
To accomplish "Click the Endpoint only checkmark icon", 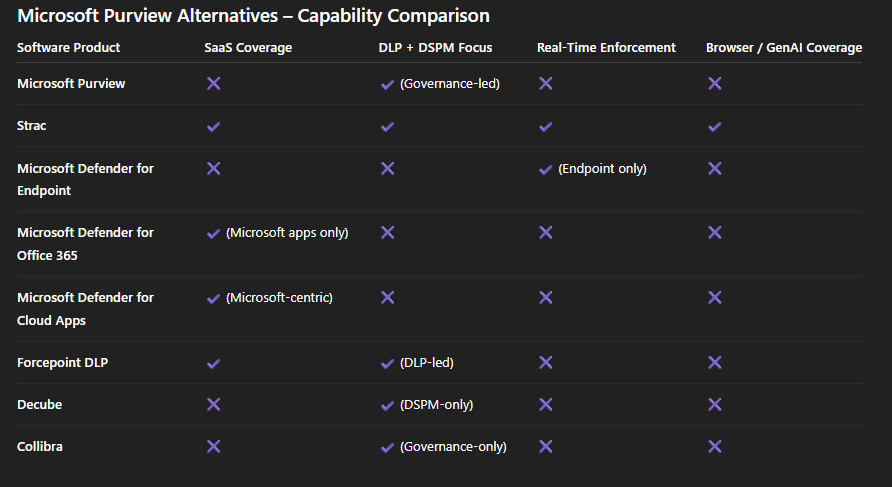I will click(546, 169).
